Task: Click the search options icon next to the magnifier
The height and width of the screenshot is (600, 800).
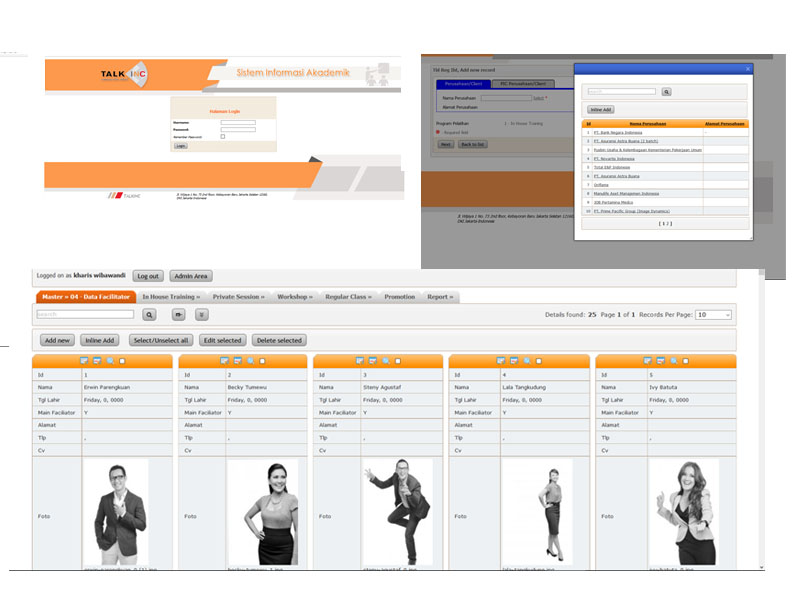Action: 179,314
